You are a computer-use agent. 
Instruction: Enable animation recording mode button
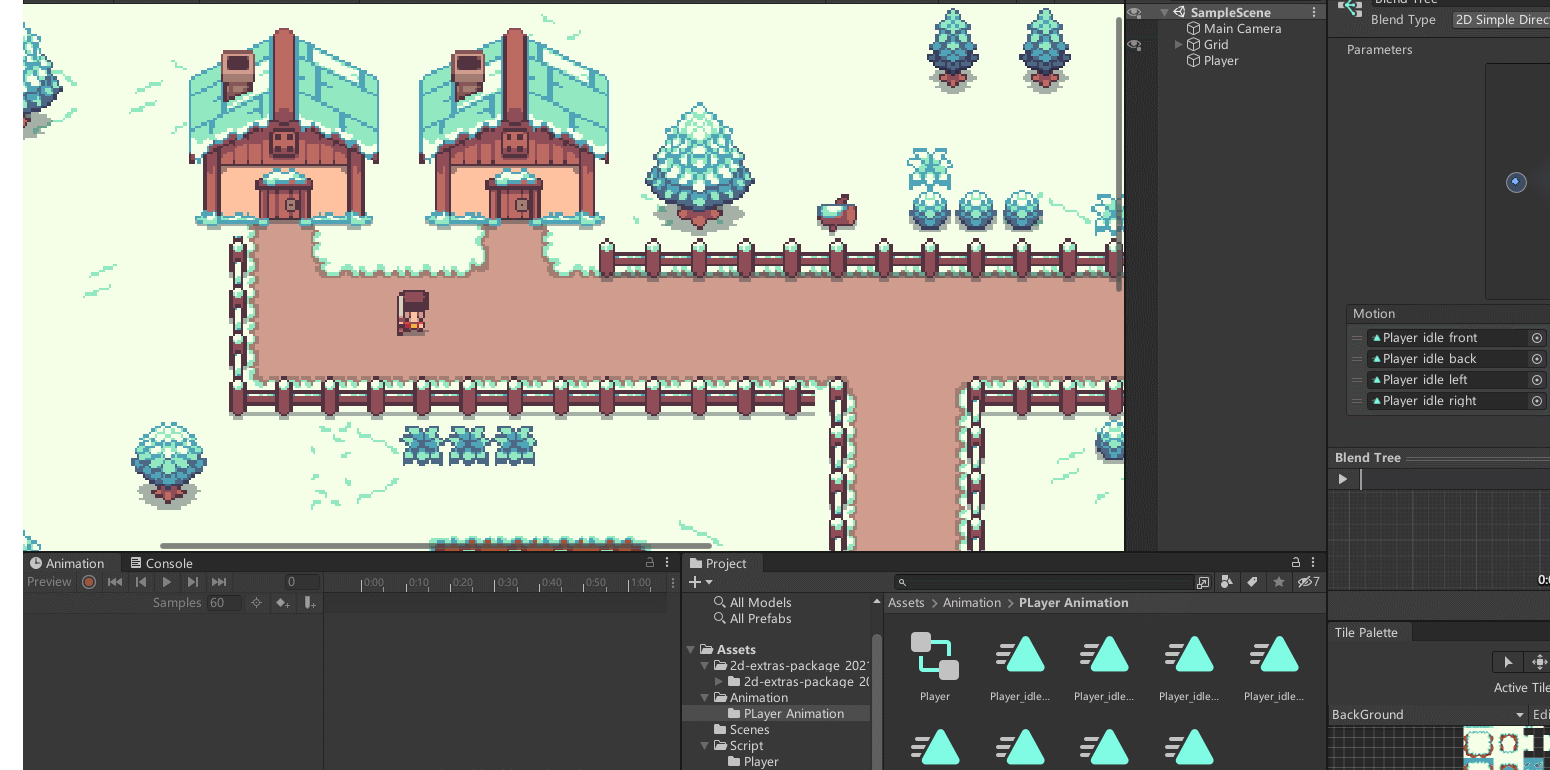tap(89, 582)
